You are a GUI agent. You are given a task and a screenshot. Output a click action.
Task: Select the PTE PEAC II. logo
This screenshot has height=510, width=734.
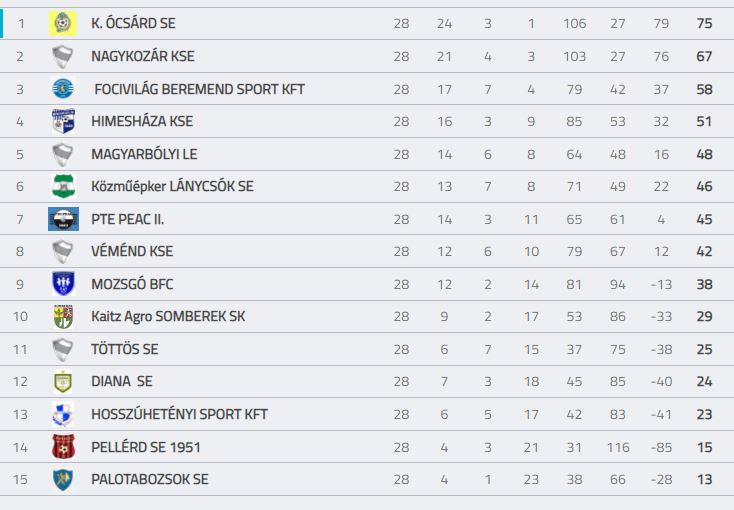(63, 219)
